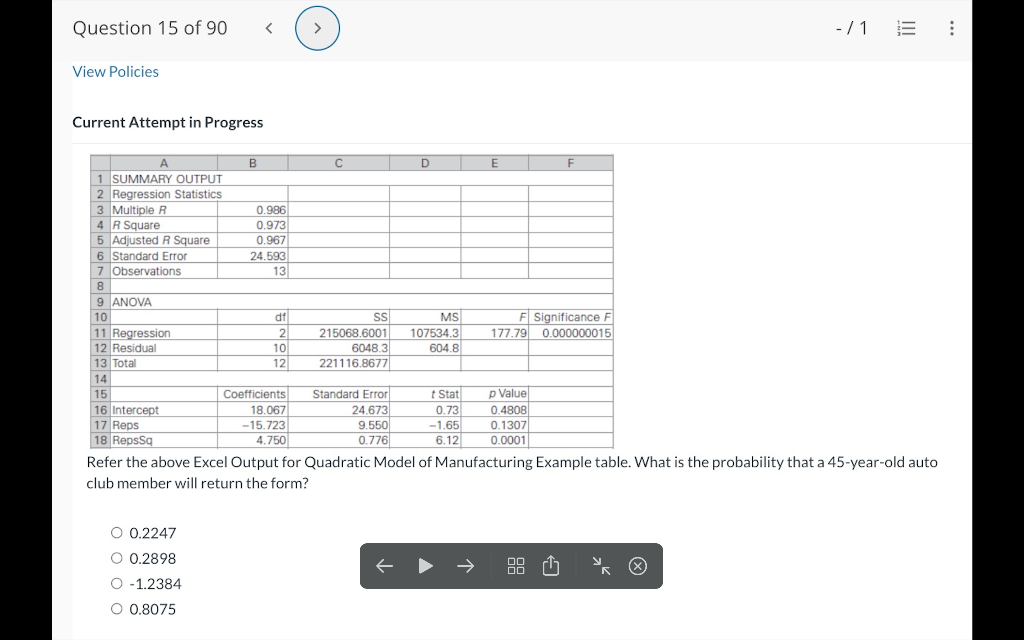Image resolution: width=1024 pixels, height=640 pixels.
Task: Click the Excel summary output table image
Action: 352,300
